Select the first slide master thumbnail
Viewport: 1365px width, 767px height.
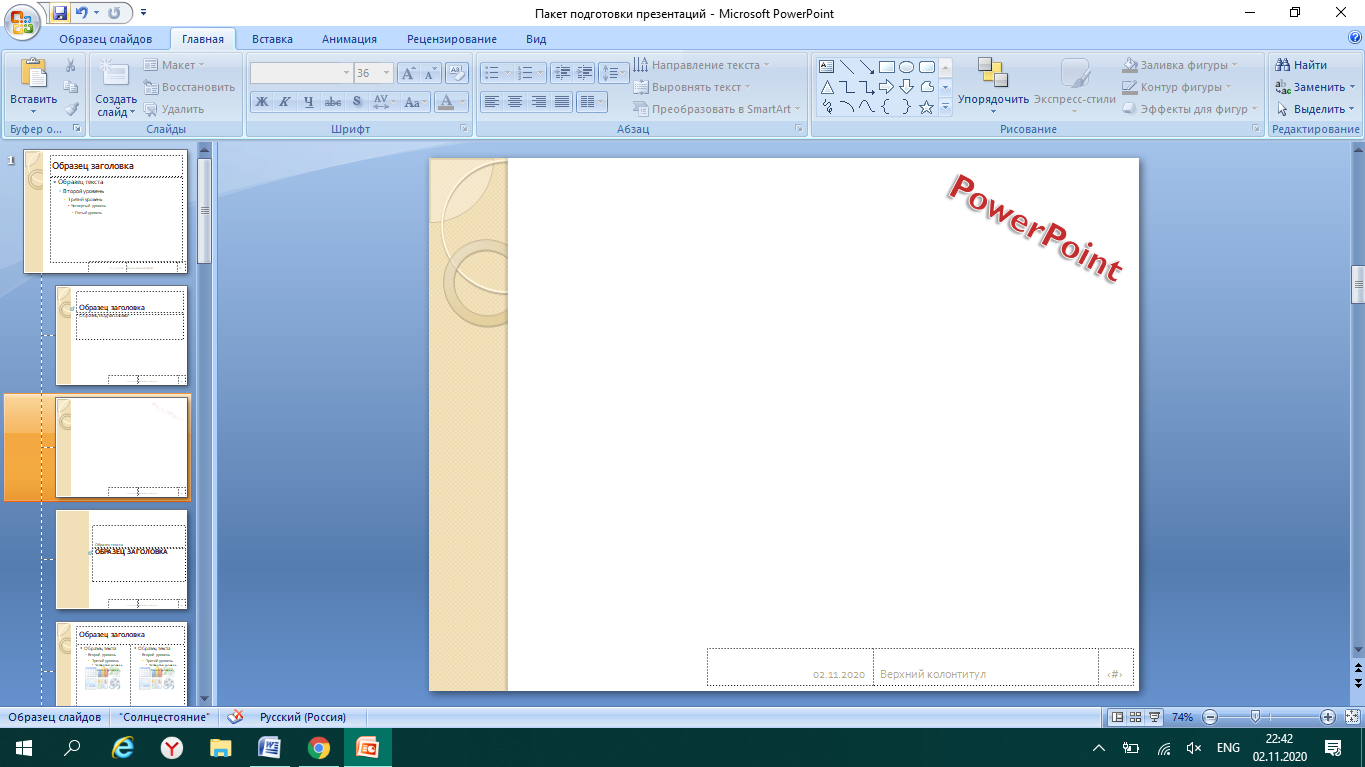pos(105,212)
